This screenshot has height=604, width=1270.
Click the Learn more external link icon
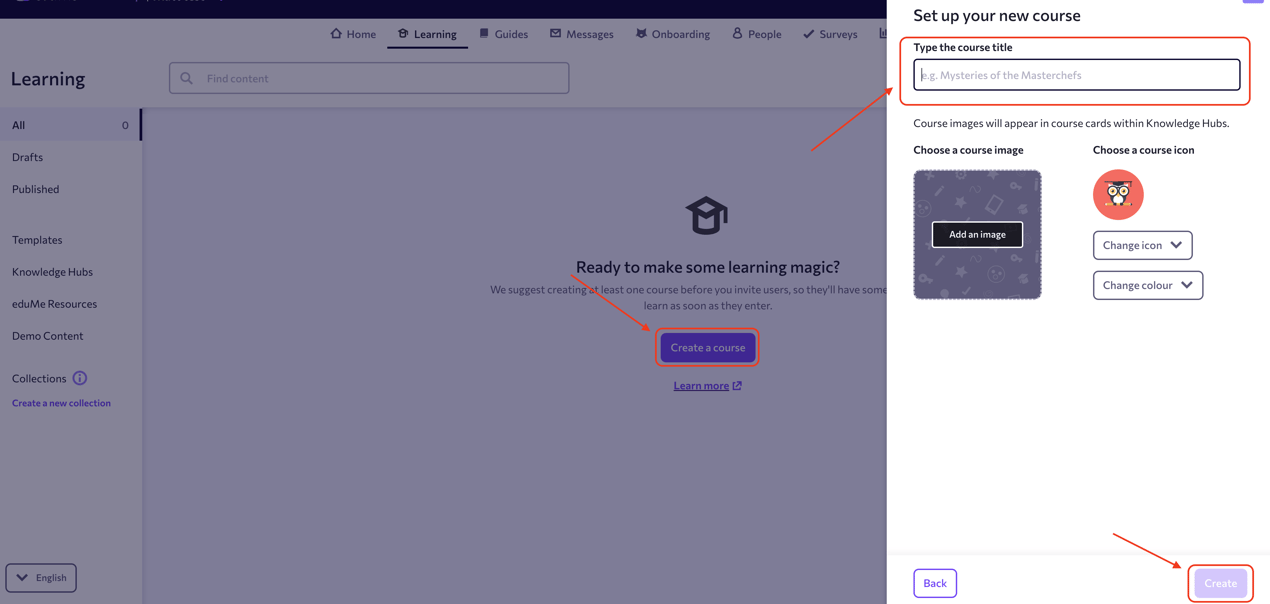737,386
